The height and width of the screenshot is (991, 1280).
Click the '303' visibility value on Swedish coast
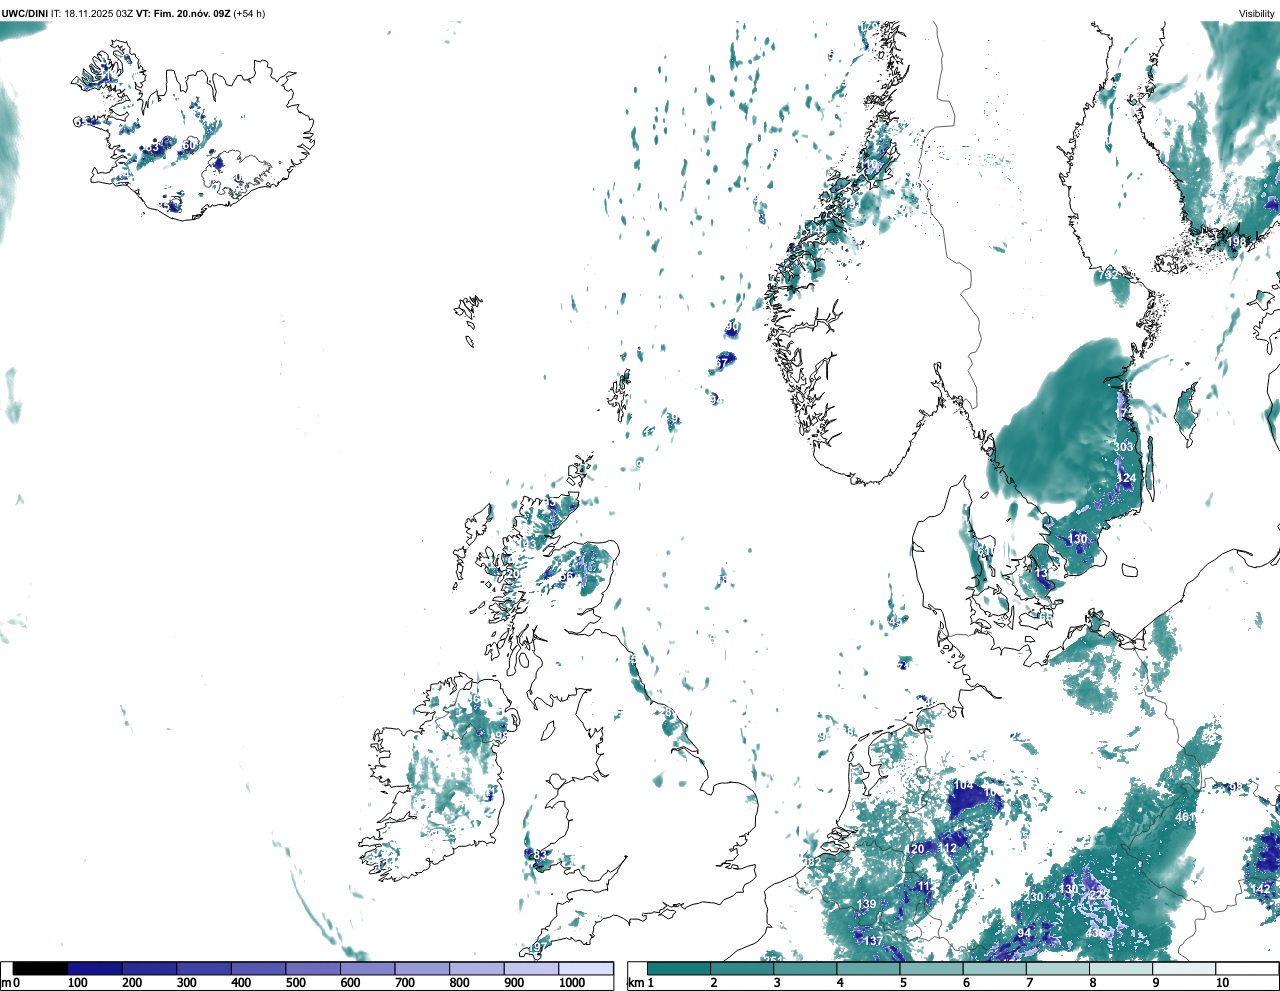tap(1124, 447)
